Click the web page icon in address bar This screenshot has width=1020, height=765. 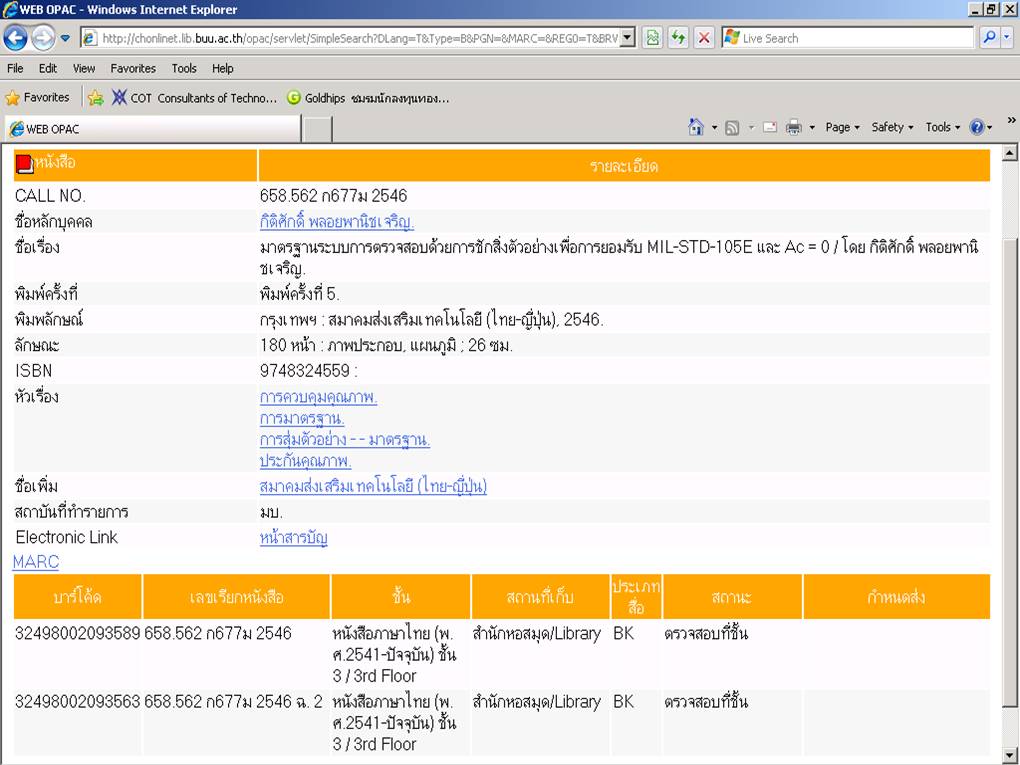[90, 38]
